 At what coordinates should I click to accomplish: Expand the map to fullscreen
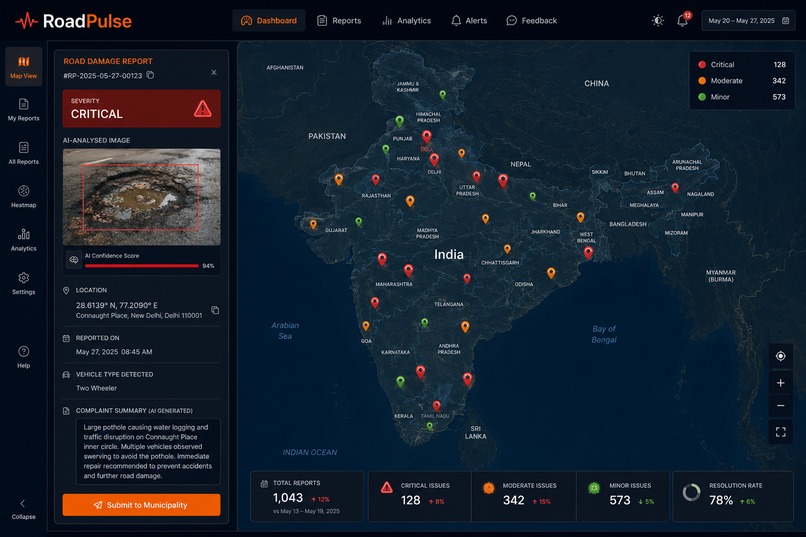[780, 432]
